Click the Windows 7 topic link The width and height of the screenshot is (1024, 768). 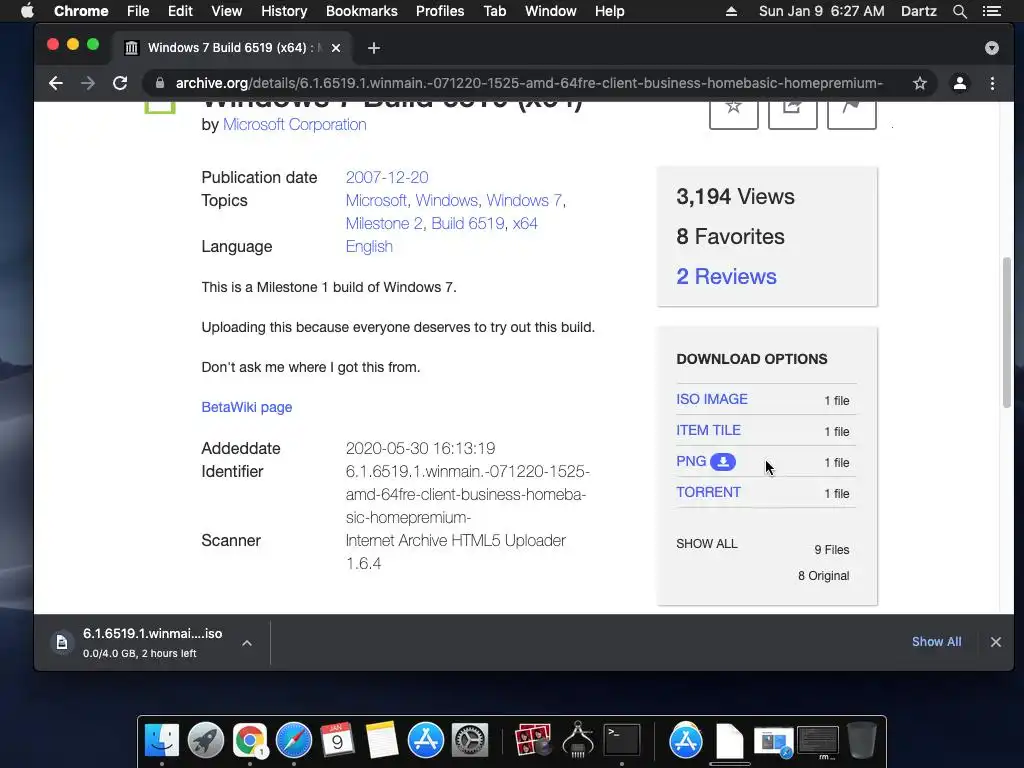click(x=524, y=200)
